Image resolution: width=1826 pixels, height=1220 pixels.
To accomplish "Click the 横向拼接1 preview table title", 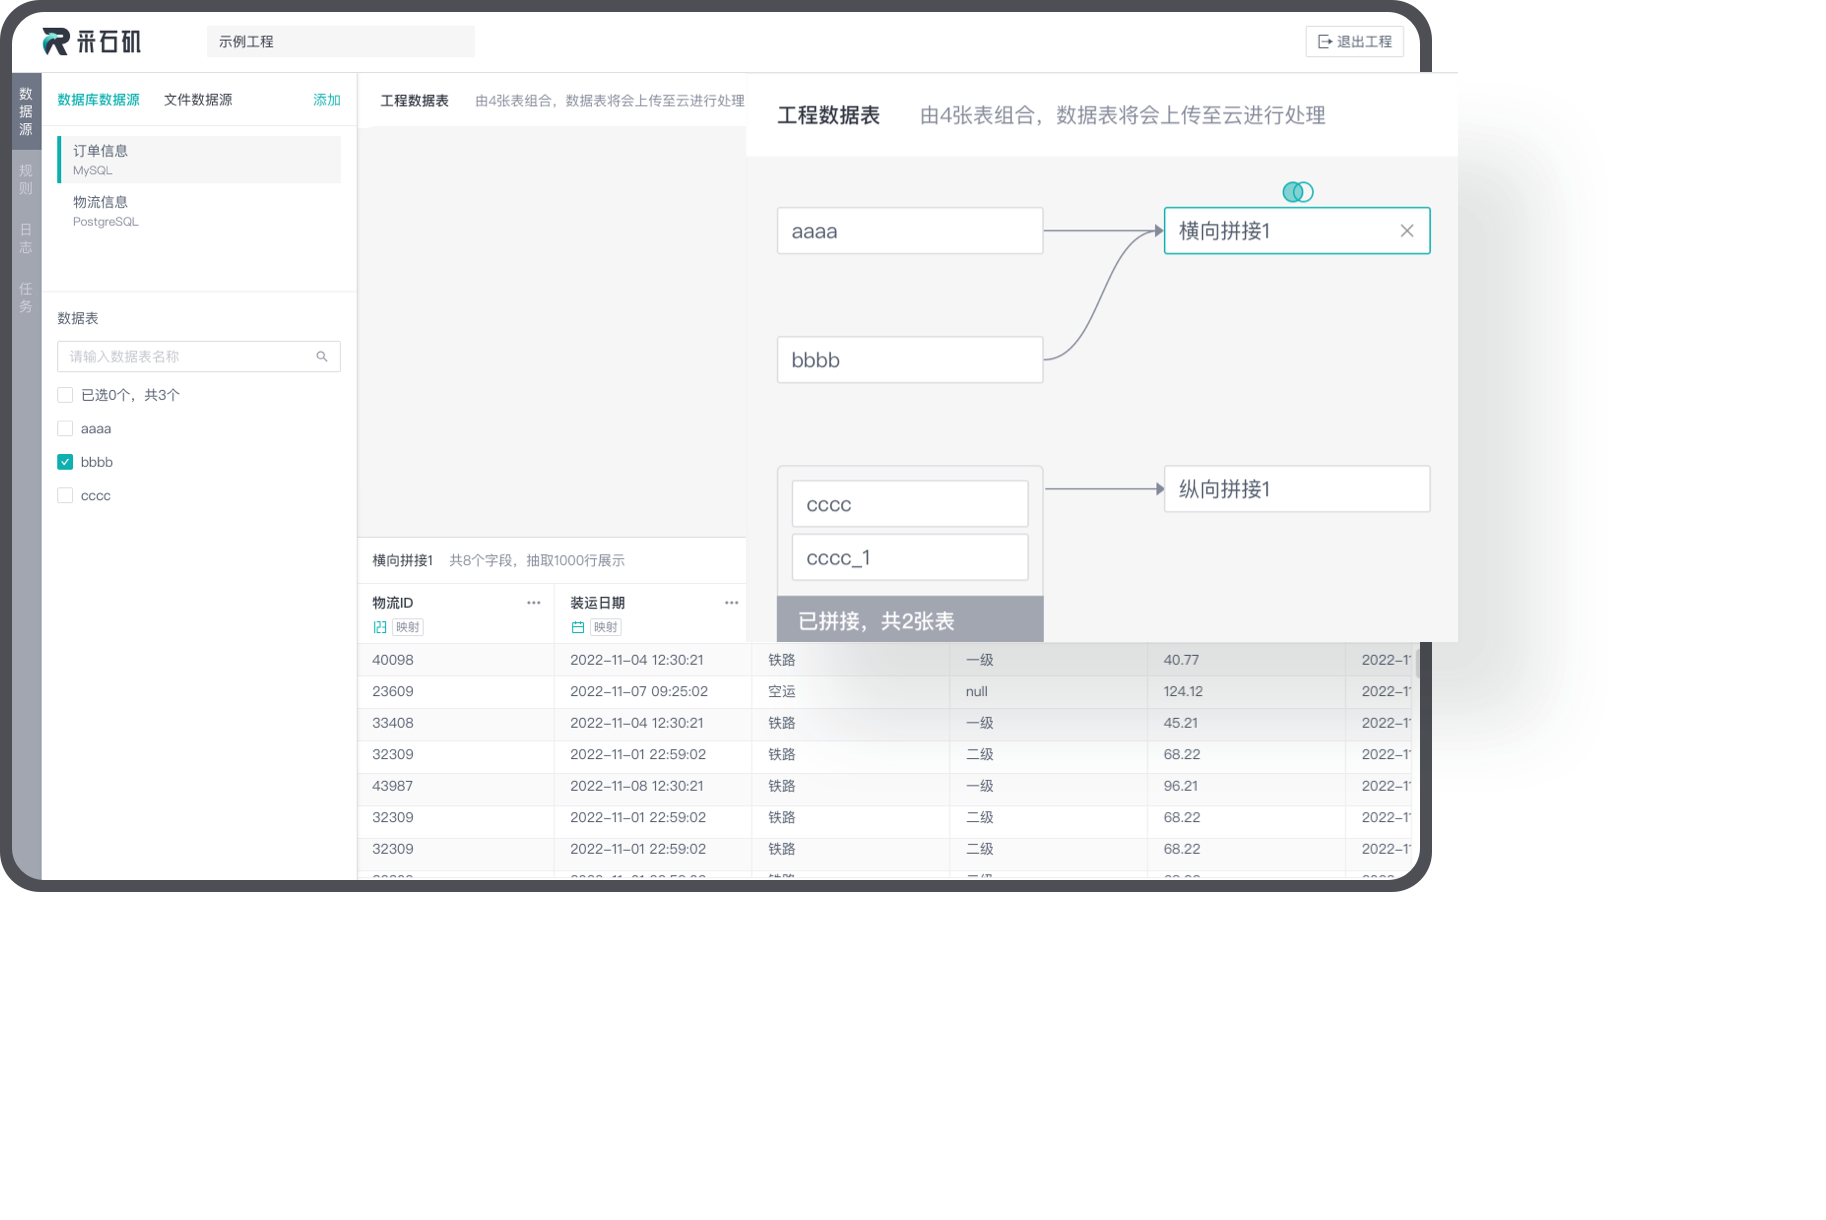I will (403, 560).
